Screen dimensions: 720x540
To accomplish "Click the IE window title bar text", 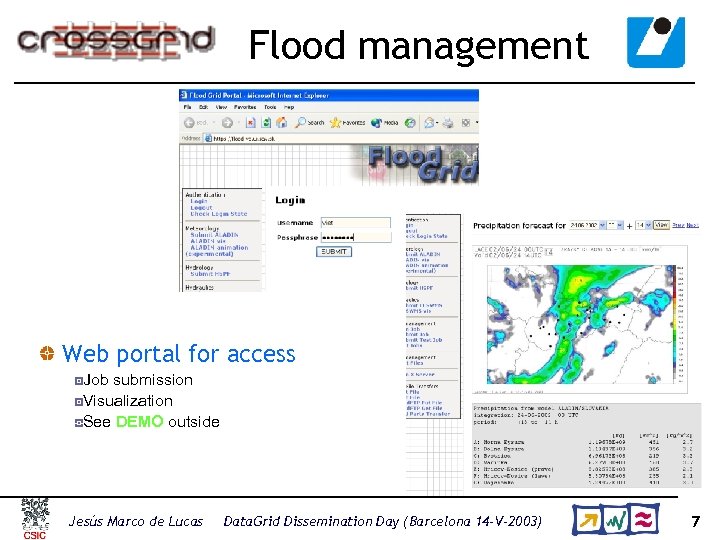I will tap(259, 96).
